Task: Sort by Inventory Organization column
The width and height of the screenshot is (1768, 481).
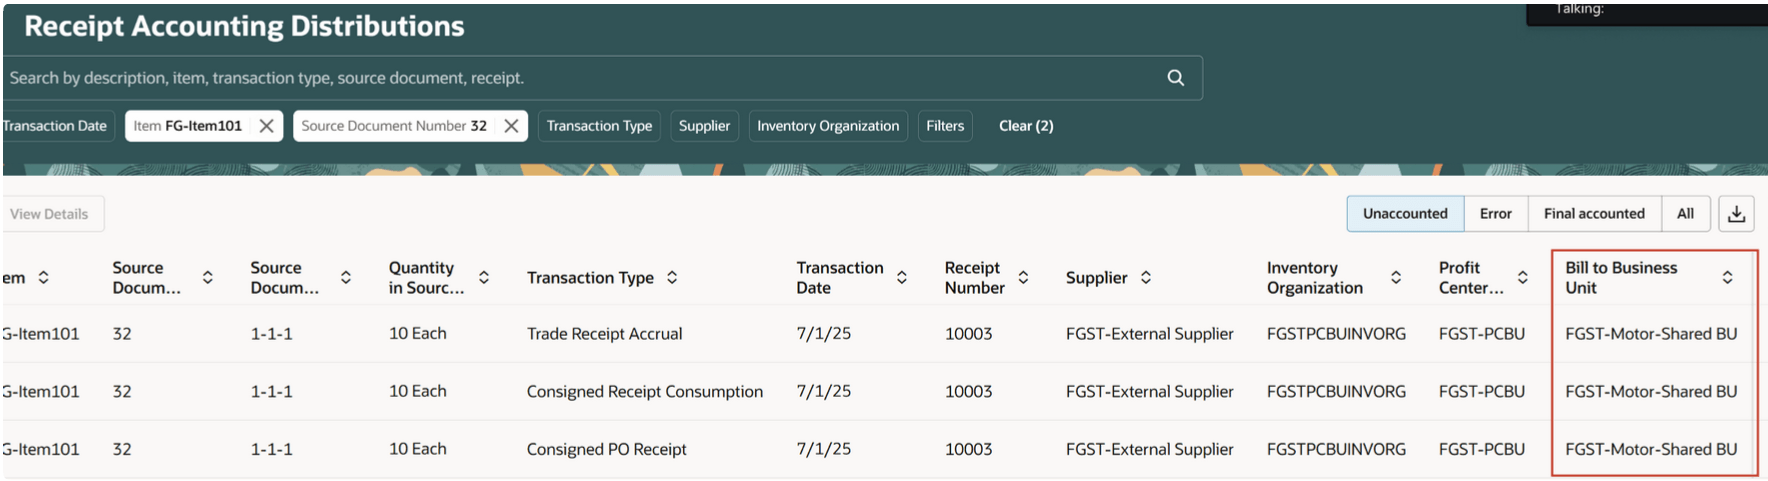Action: click(1396, 278)
